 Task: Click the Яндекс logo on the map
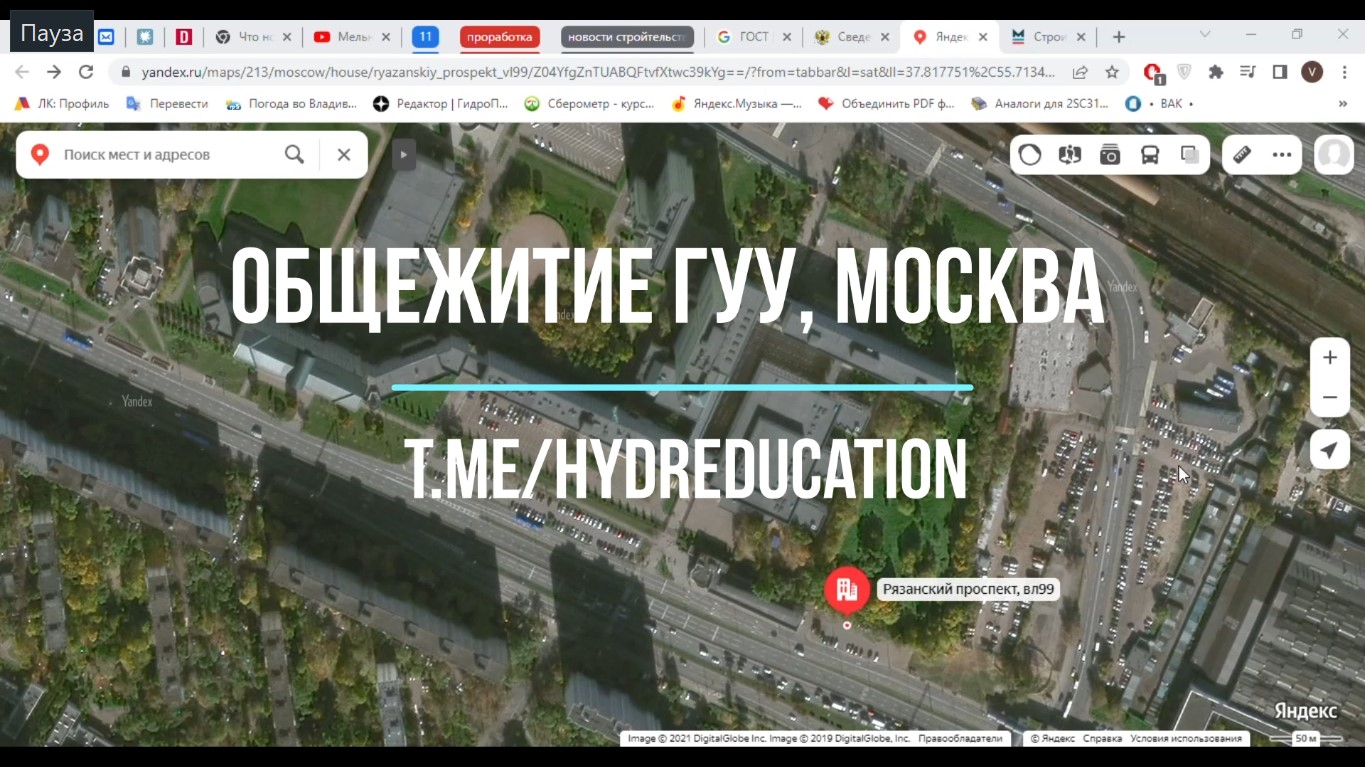[1306, 711]
